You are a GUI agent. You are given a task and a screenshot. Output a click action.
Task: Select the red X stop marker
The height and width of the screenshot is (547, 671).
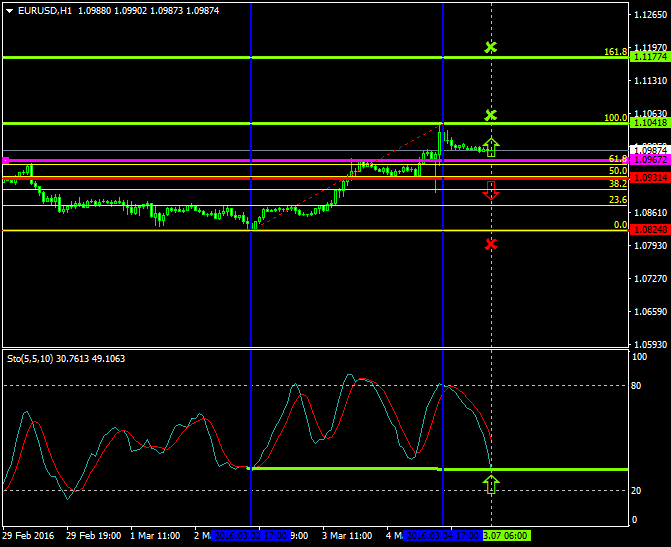click(x=490, y=244)
